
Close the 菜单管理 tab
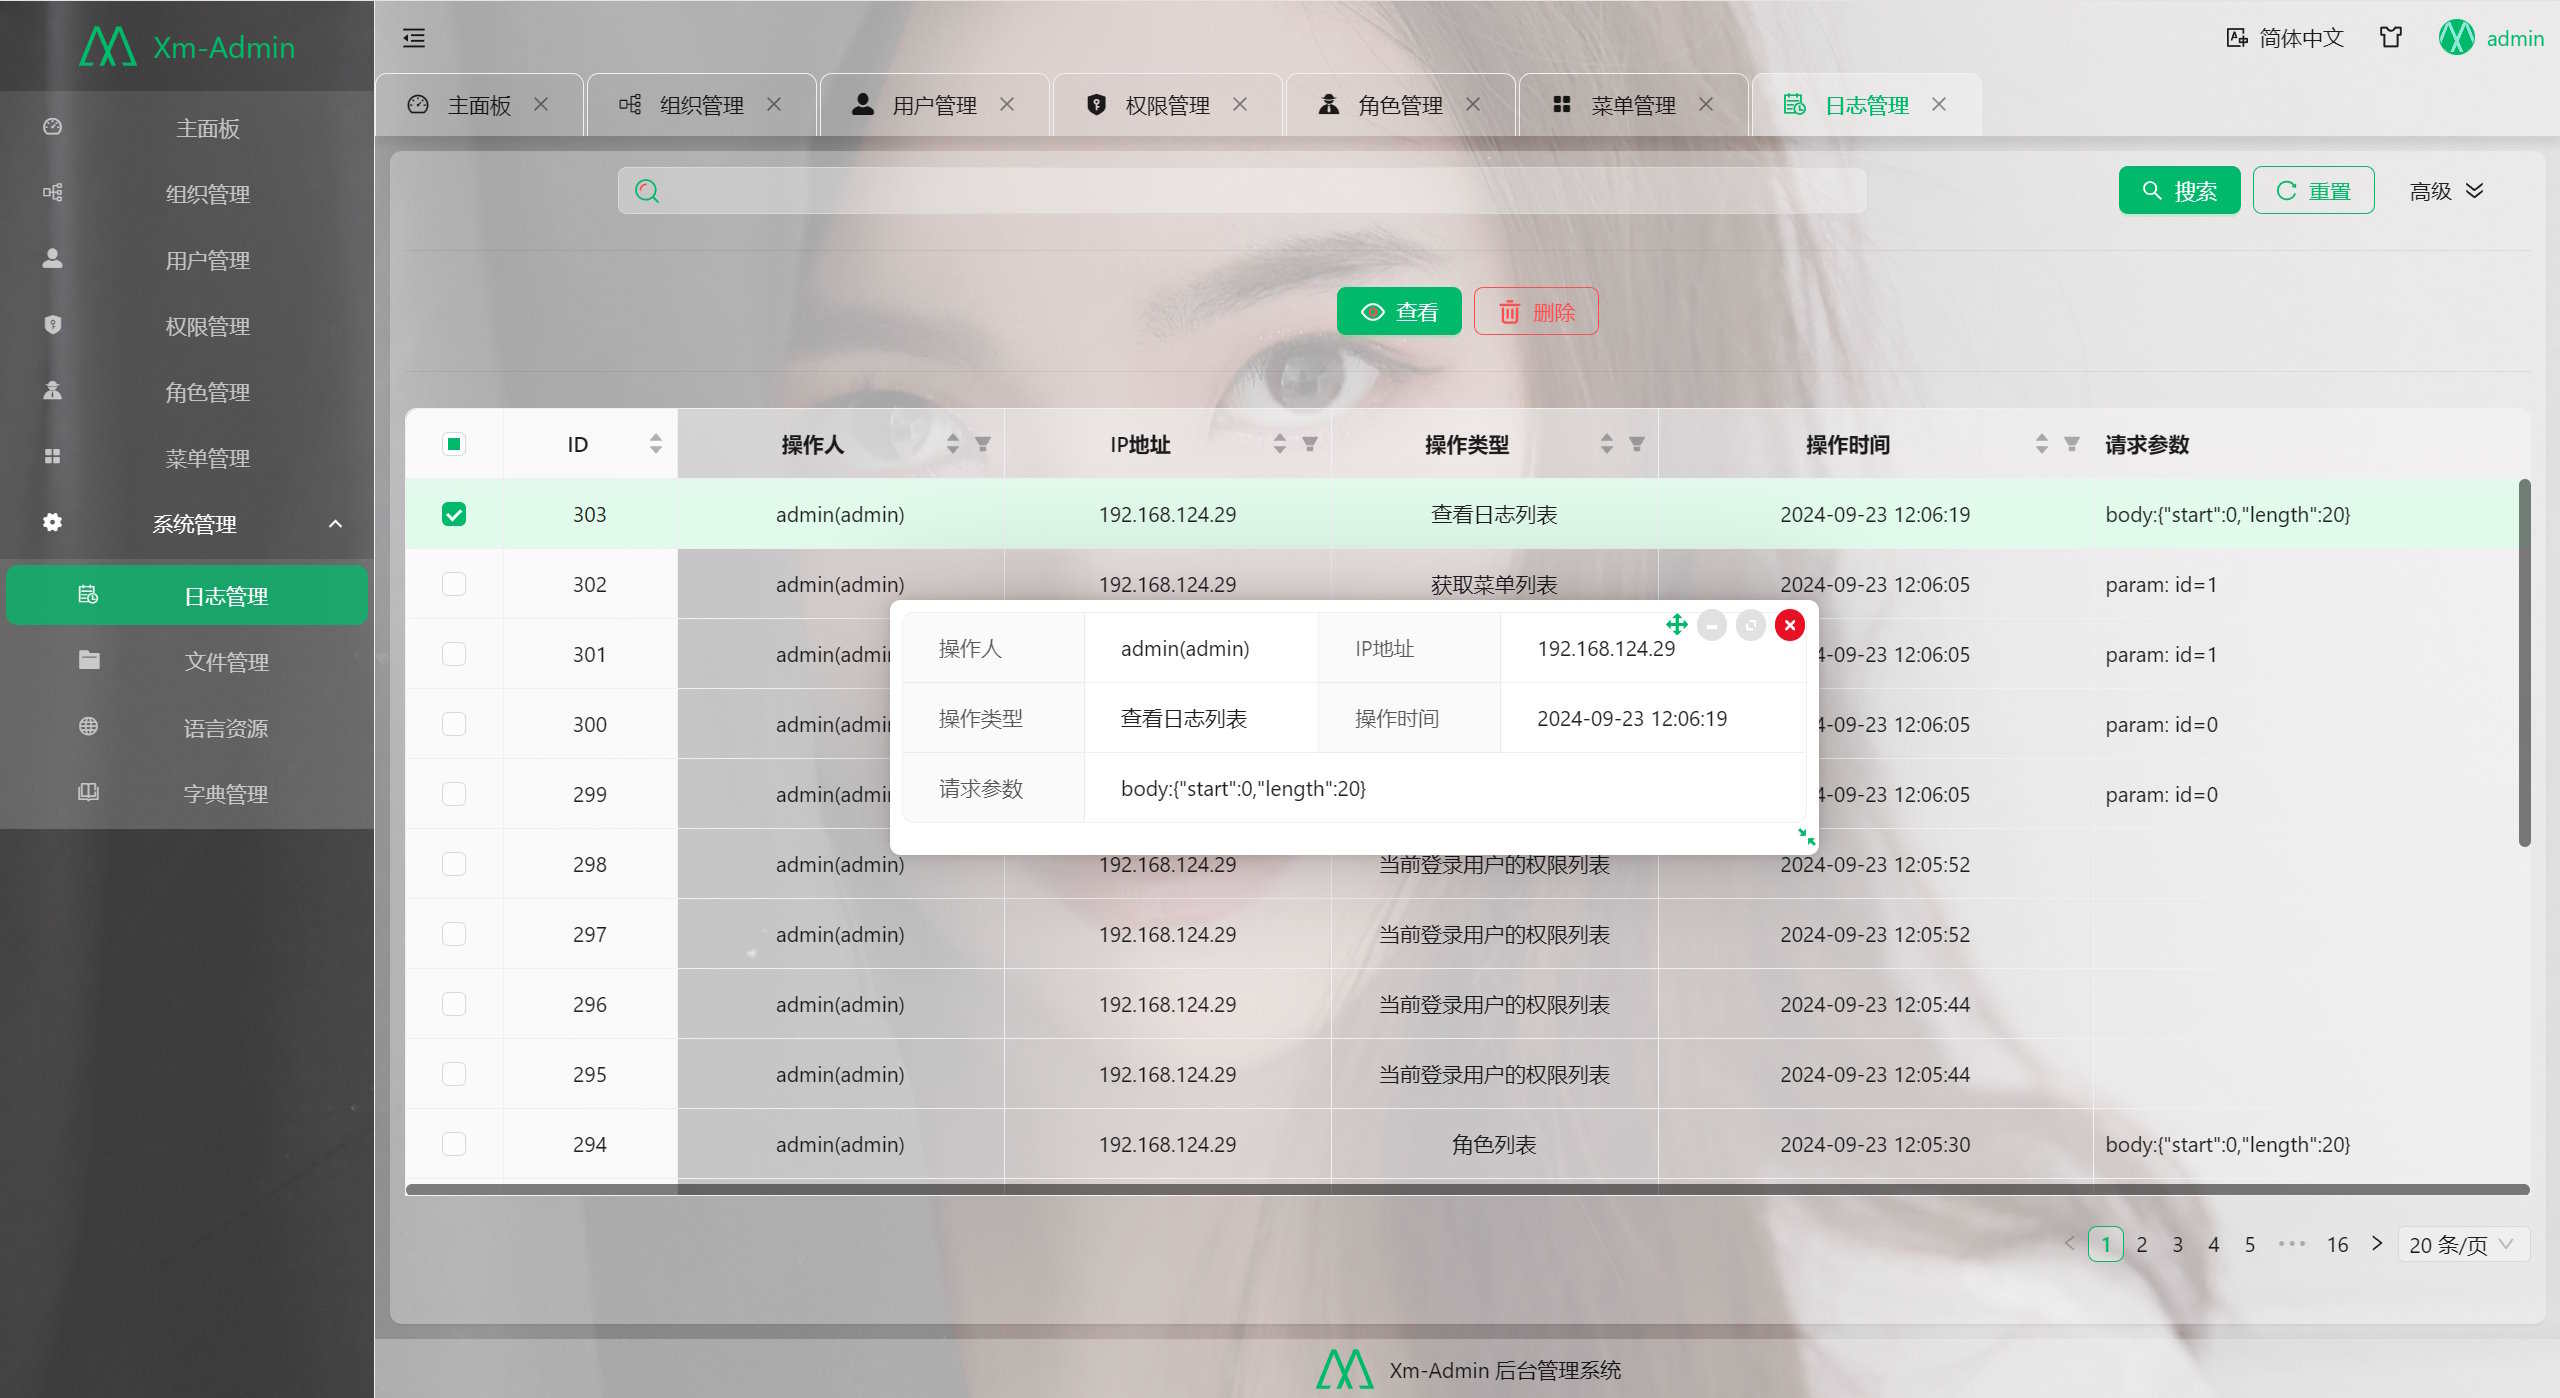tap(1706, 104)
